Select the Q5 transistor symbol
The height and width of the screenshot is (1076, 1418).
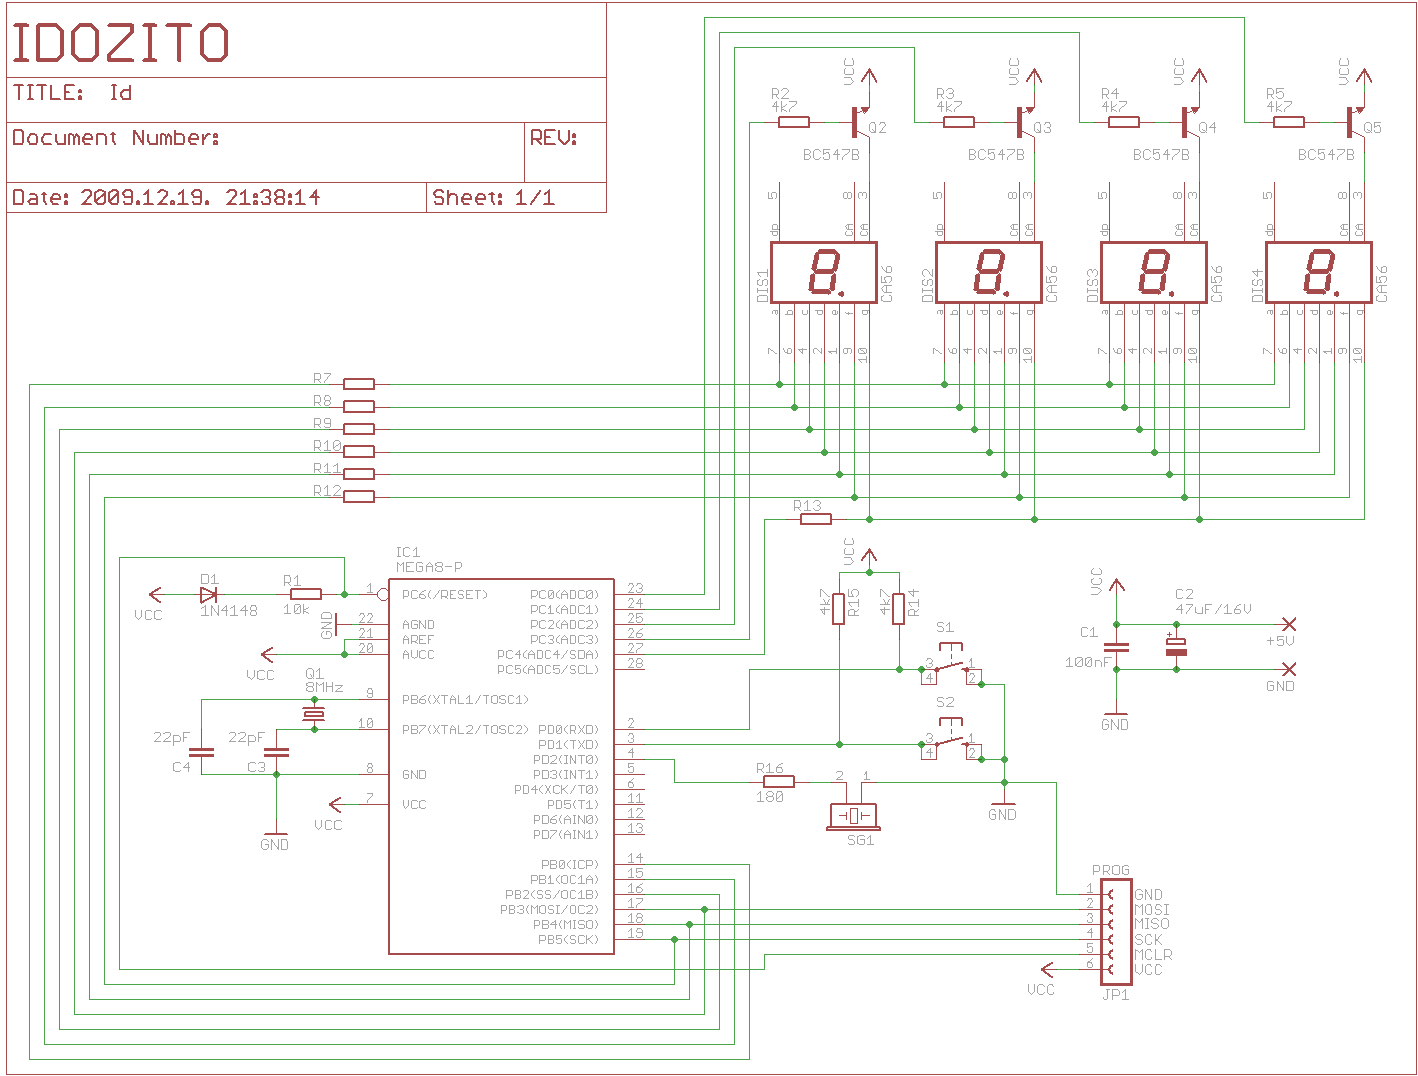click(x=1354, y=122)
